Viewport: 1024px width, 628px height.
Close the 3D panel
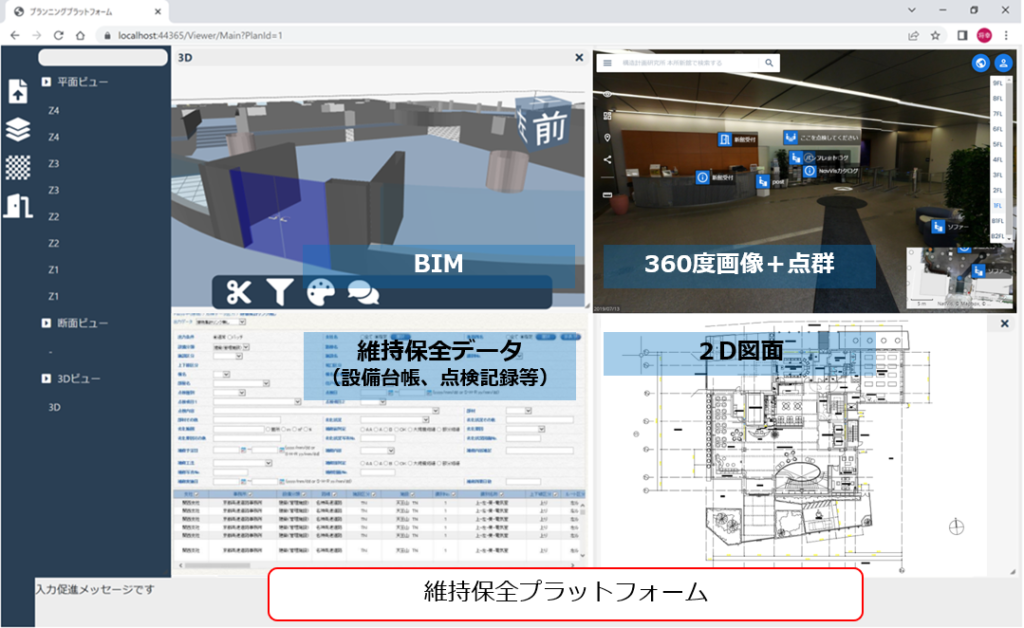(x=578, y=58)
